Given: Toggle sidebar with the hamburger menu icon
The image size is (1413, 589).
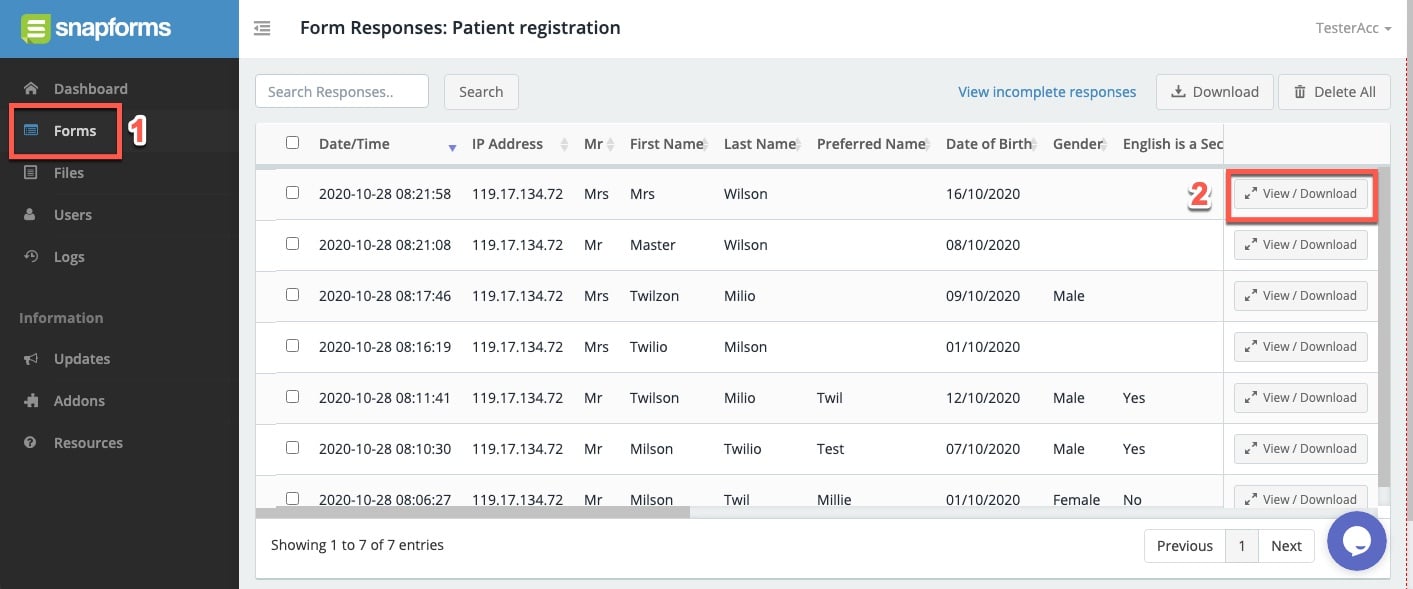Looking at the screenshot, I should (x=262, y=28).
